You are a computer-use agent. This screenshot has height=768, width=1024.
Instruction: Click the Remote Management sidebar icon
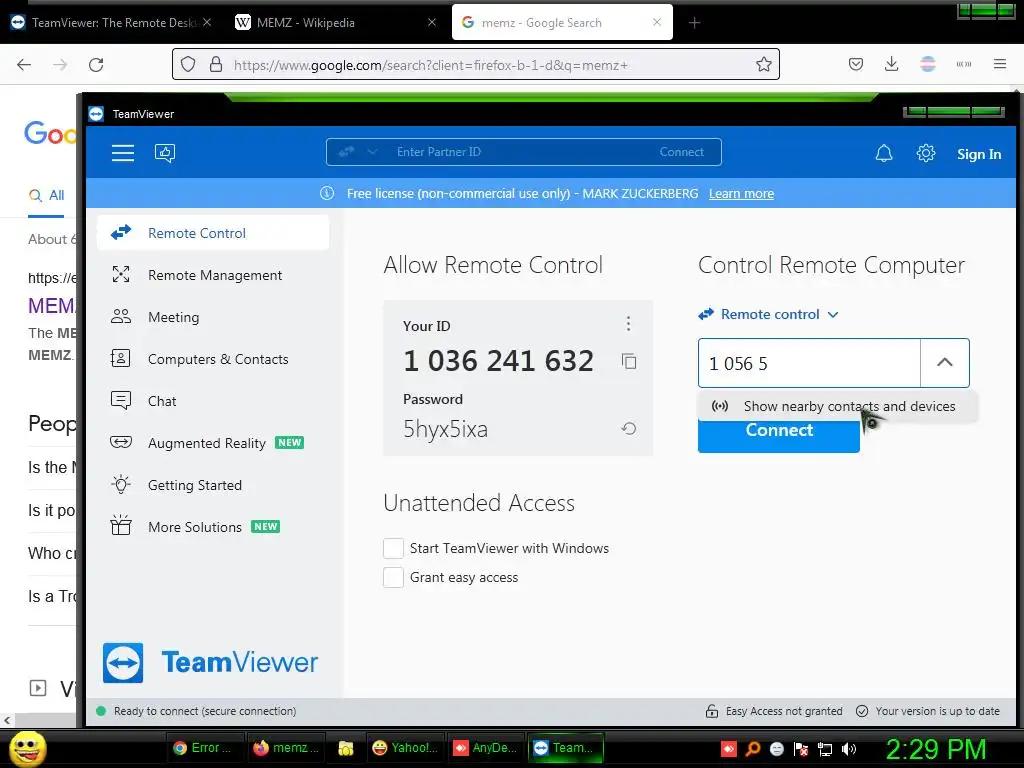click(121, 274)
